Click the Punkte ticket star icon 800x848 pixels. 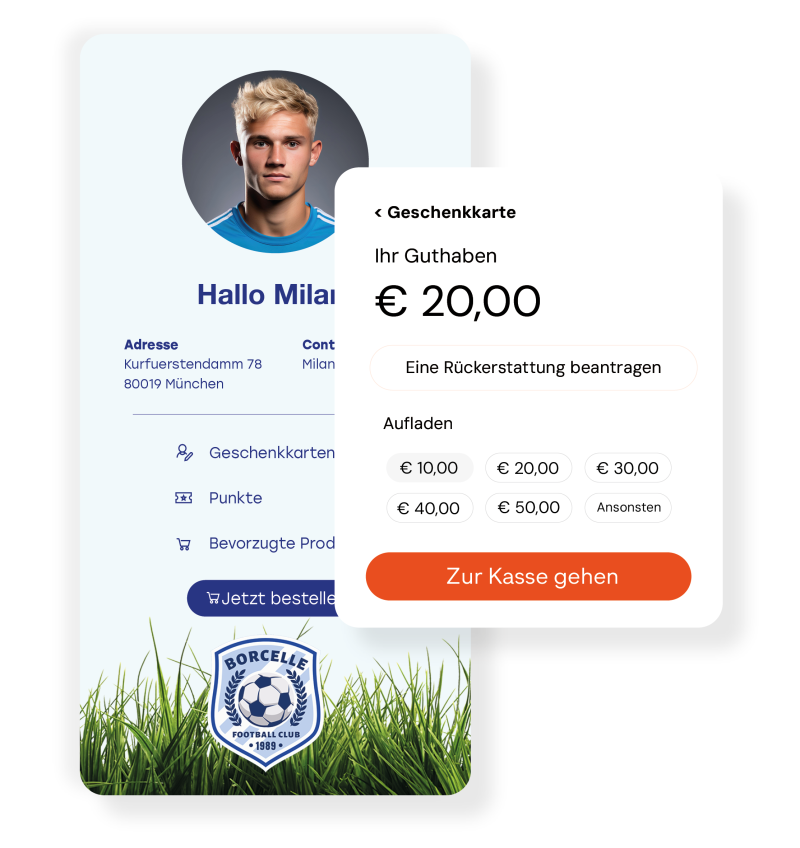[183, 498]
